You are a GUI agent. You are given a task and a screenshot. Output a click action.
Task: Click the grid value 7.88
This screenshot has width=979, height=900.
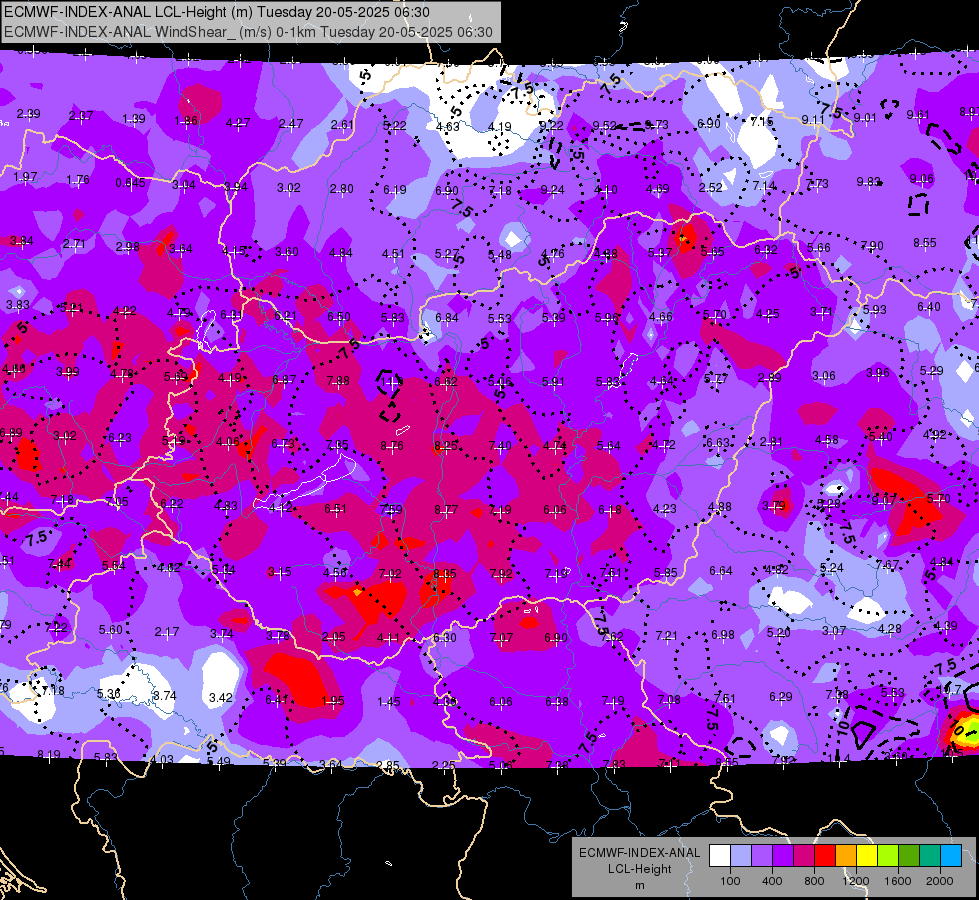(x=338, y=380)
